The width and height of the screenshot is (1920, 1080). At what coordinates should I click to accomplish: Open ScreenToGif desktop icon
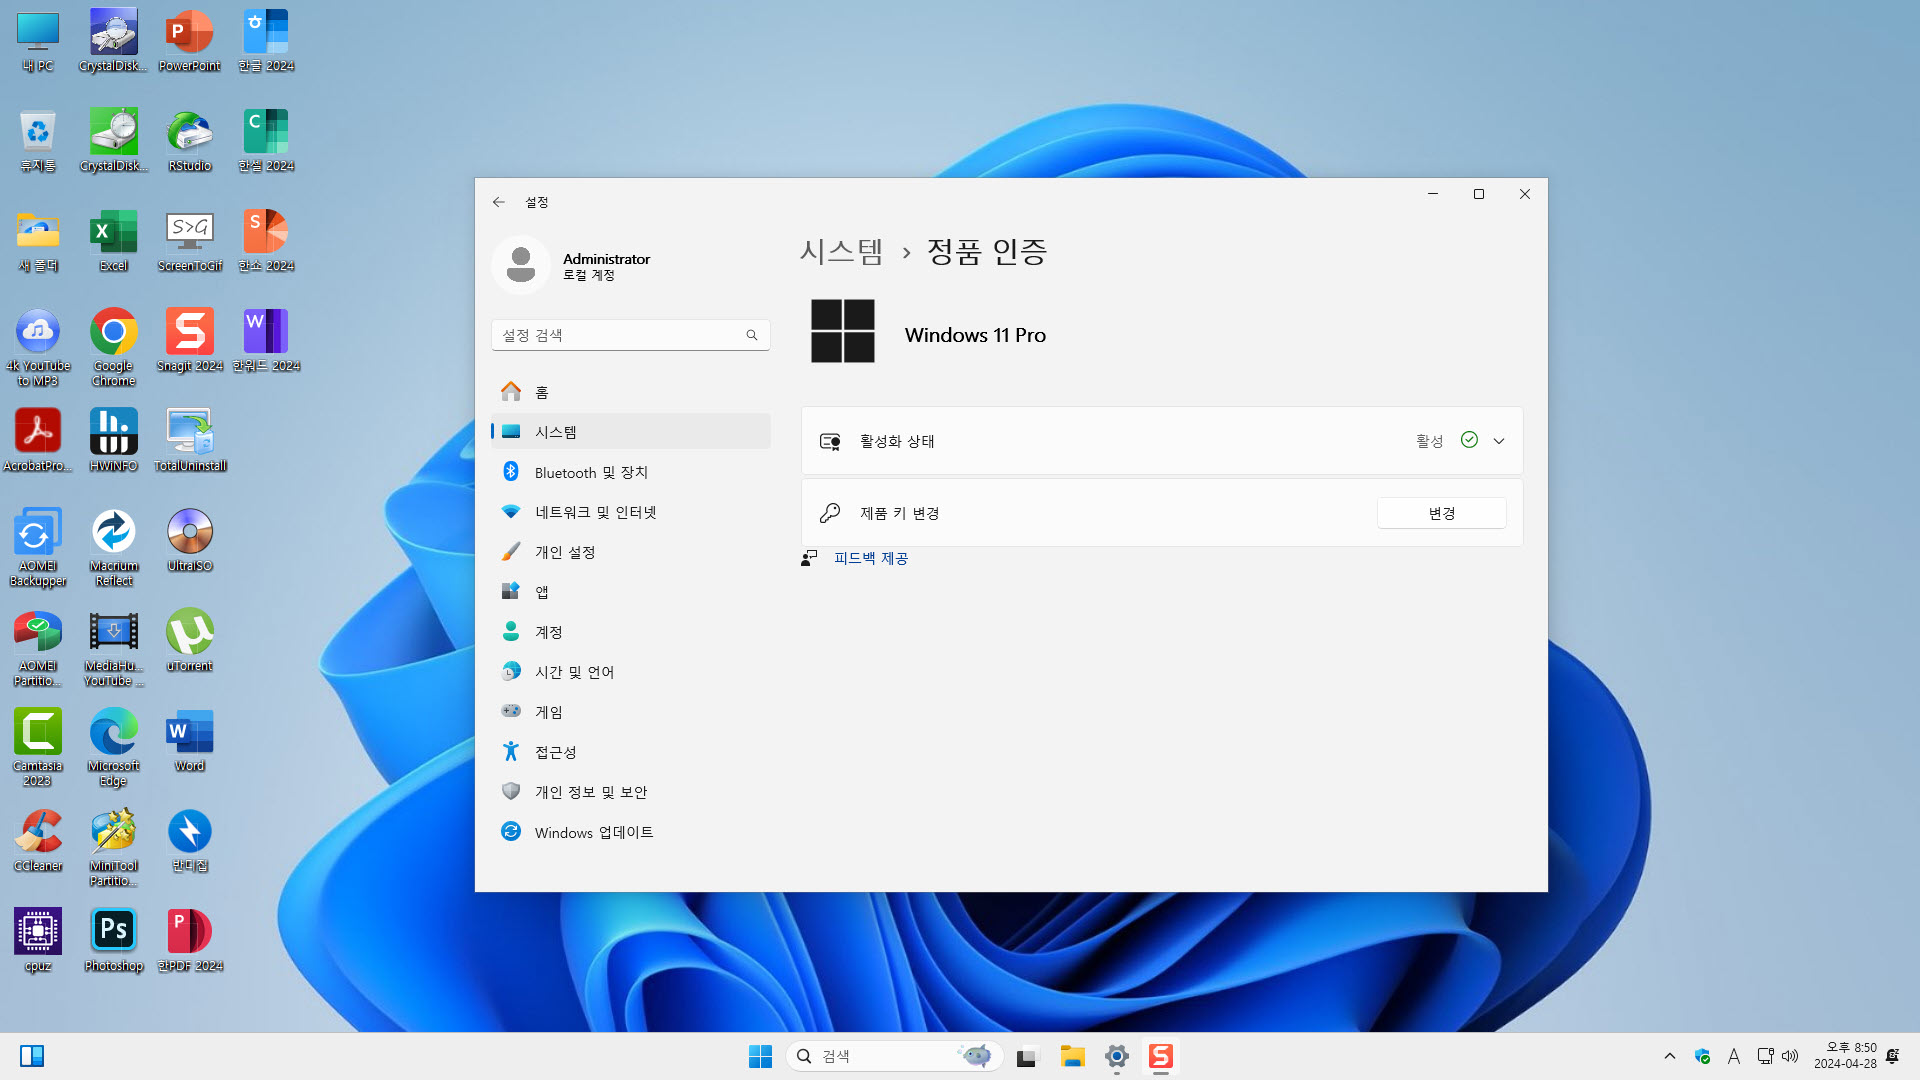[x=189, y=240]
